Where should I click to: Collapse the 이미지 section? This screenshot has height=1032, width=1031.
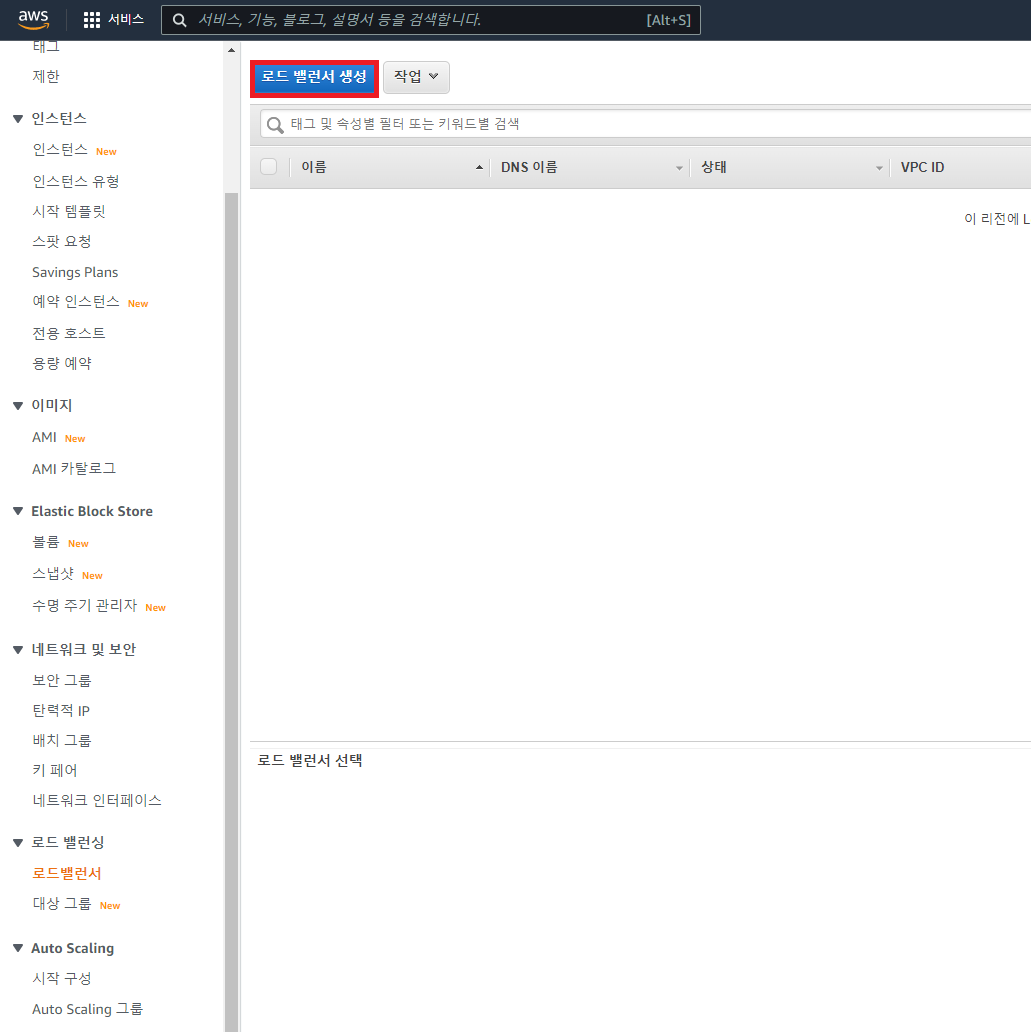pos(18,405)
